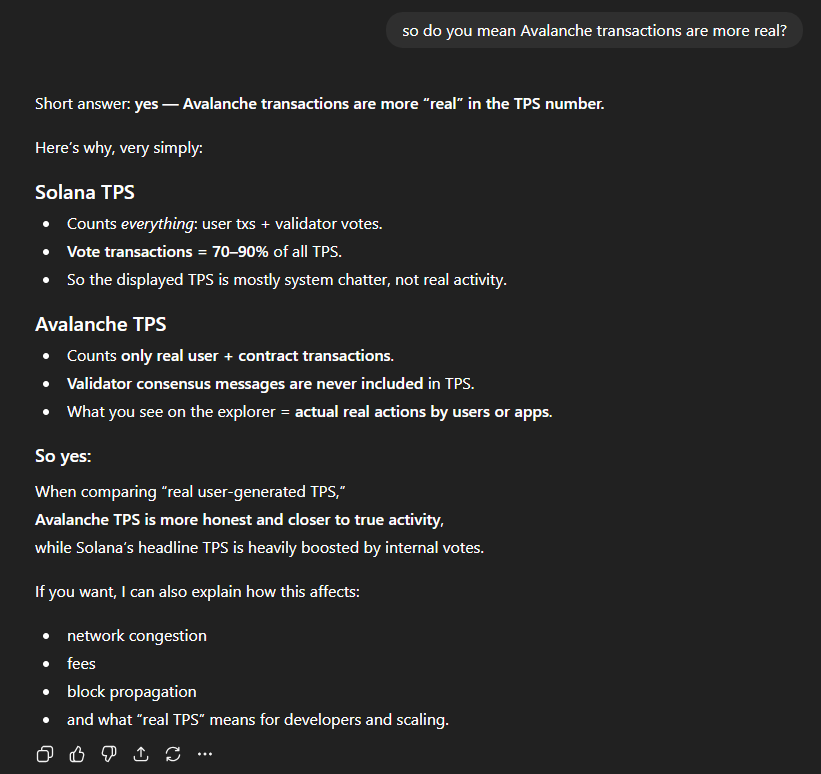Click the "block propagation" bullet item

[x=132, y=692]
